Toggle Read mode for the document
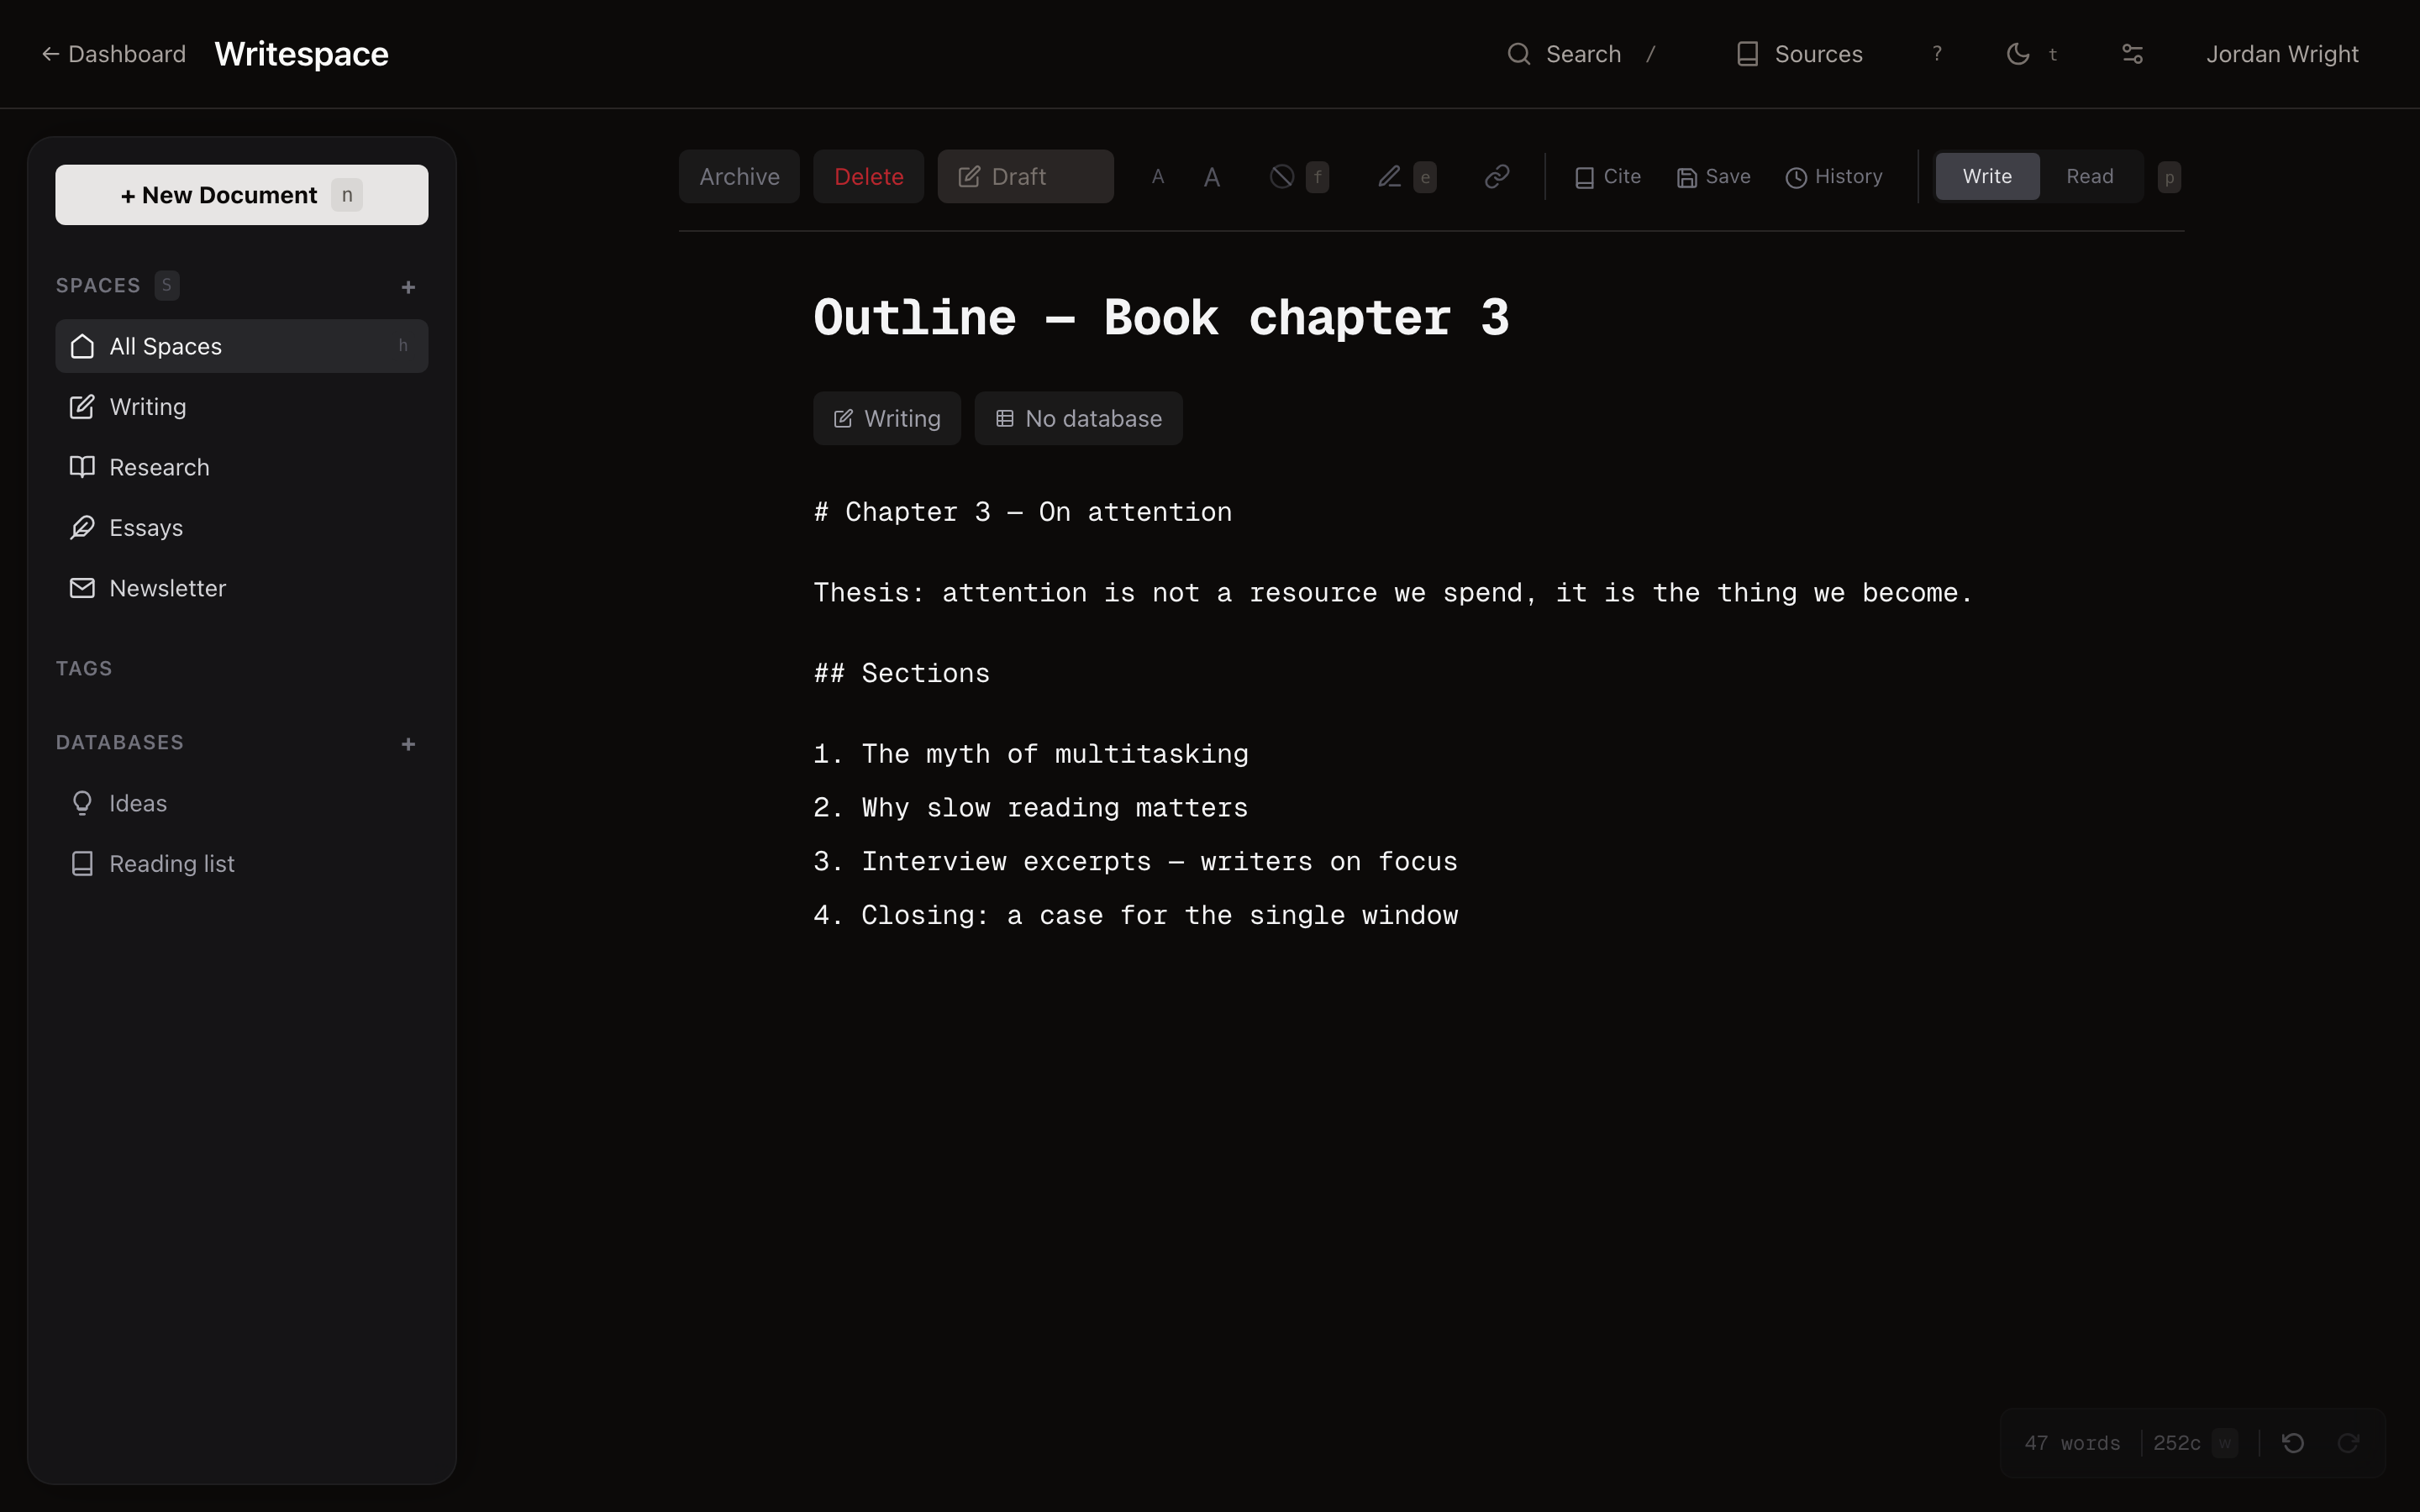 point(2089,176)
